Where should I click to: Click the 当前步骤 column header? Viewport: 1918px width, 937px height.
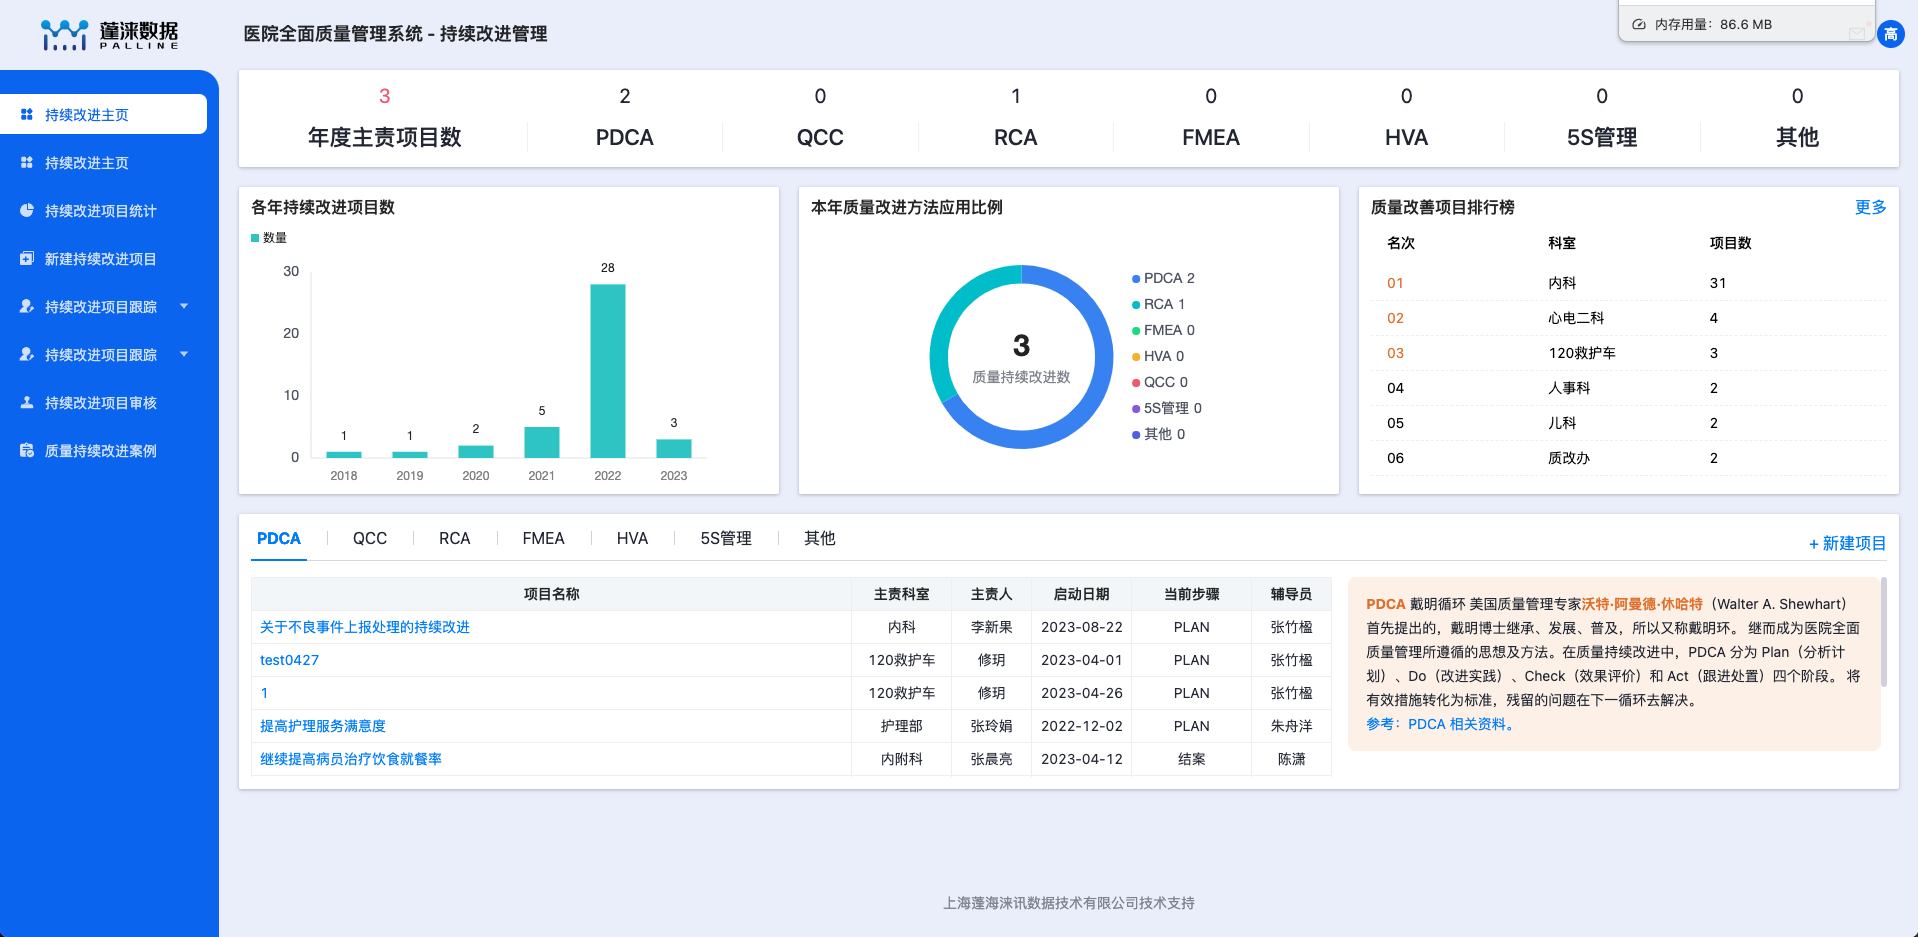[x=1191, y=594]
